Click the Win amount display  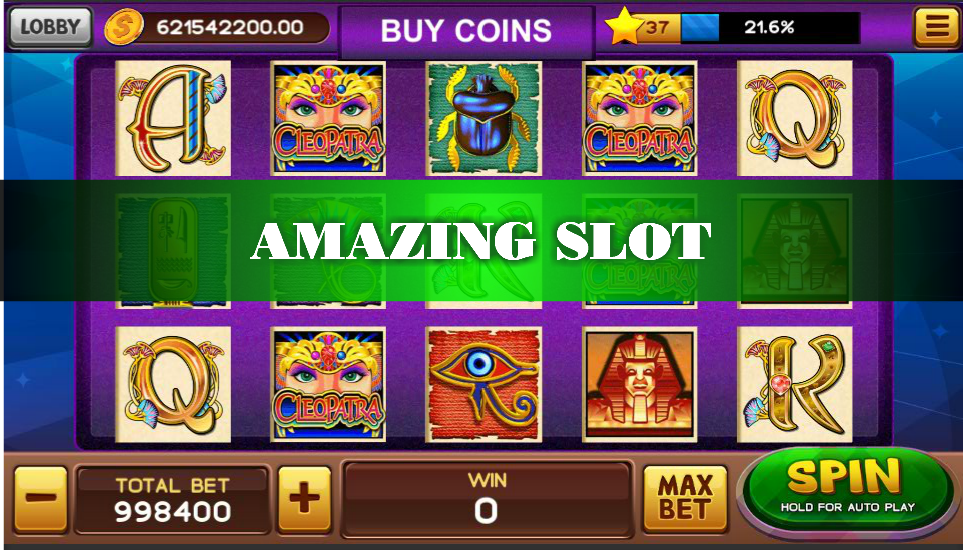pos(486,499)
